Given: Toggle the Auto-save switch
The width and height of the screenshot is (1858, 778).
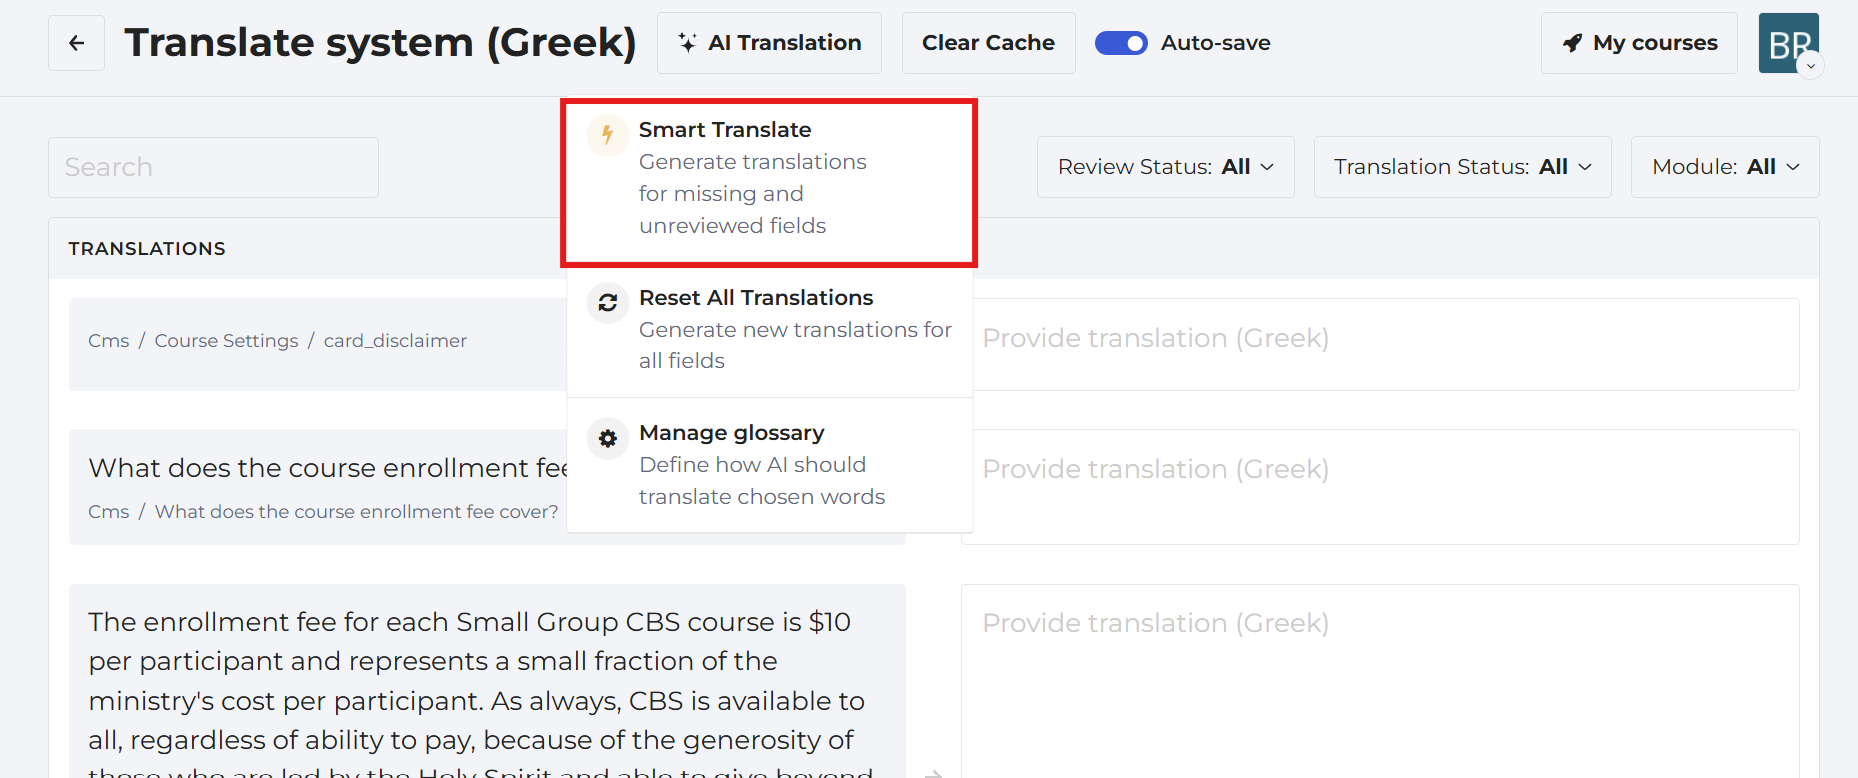Looking at the screenshot, I should pos(1121,43).
